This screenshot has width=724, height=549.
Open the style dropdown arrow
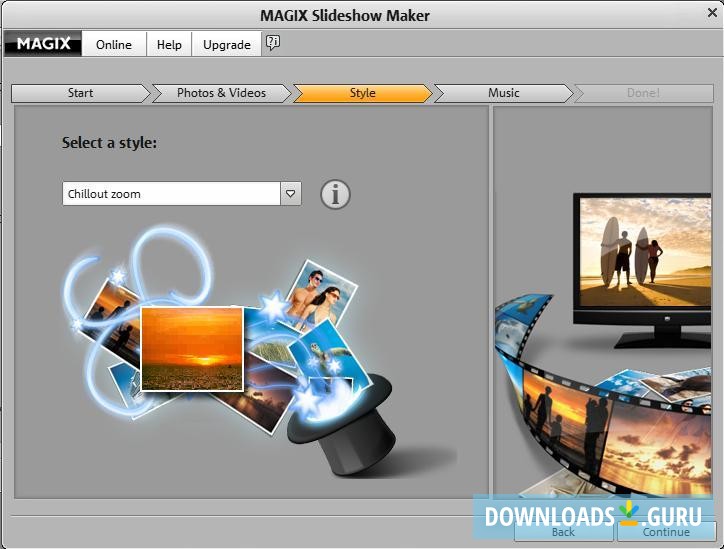click(290, 193)
